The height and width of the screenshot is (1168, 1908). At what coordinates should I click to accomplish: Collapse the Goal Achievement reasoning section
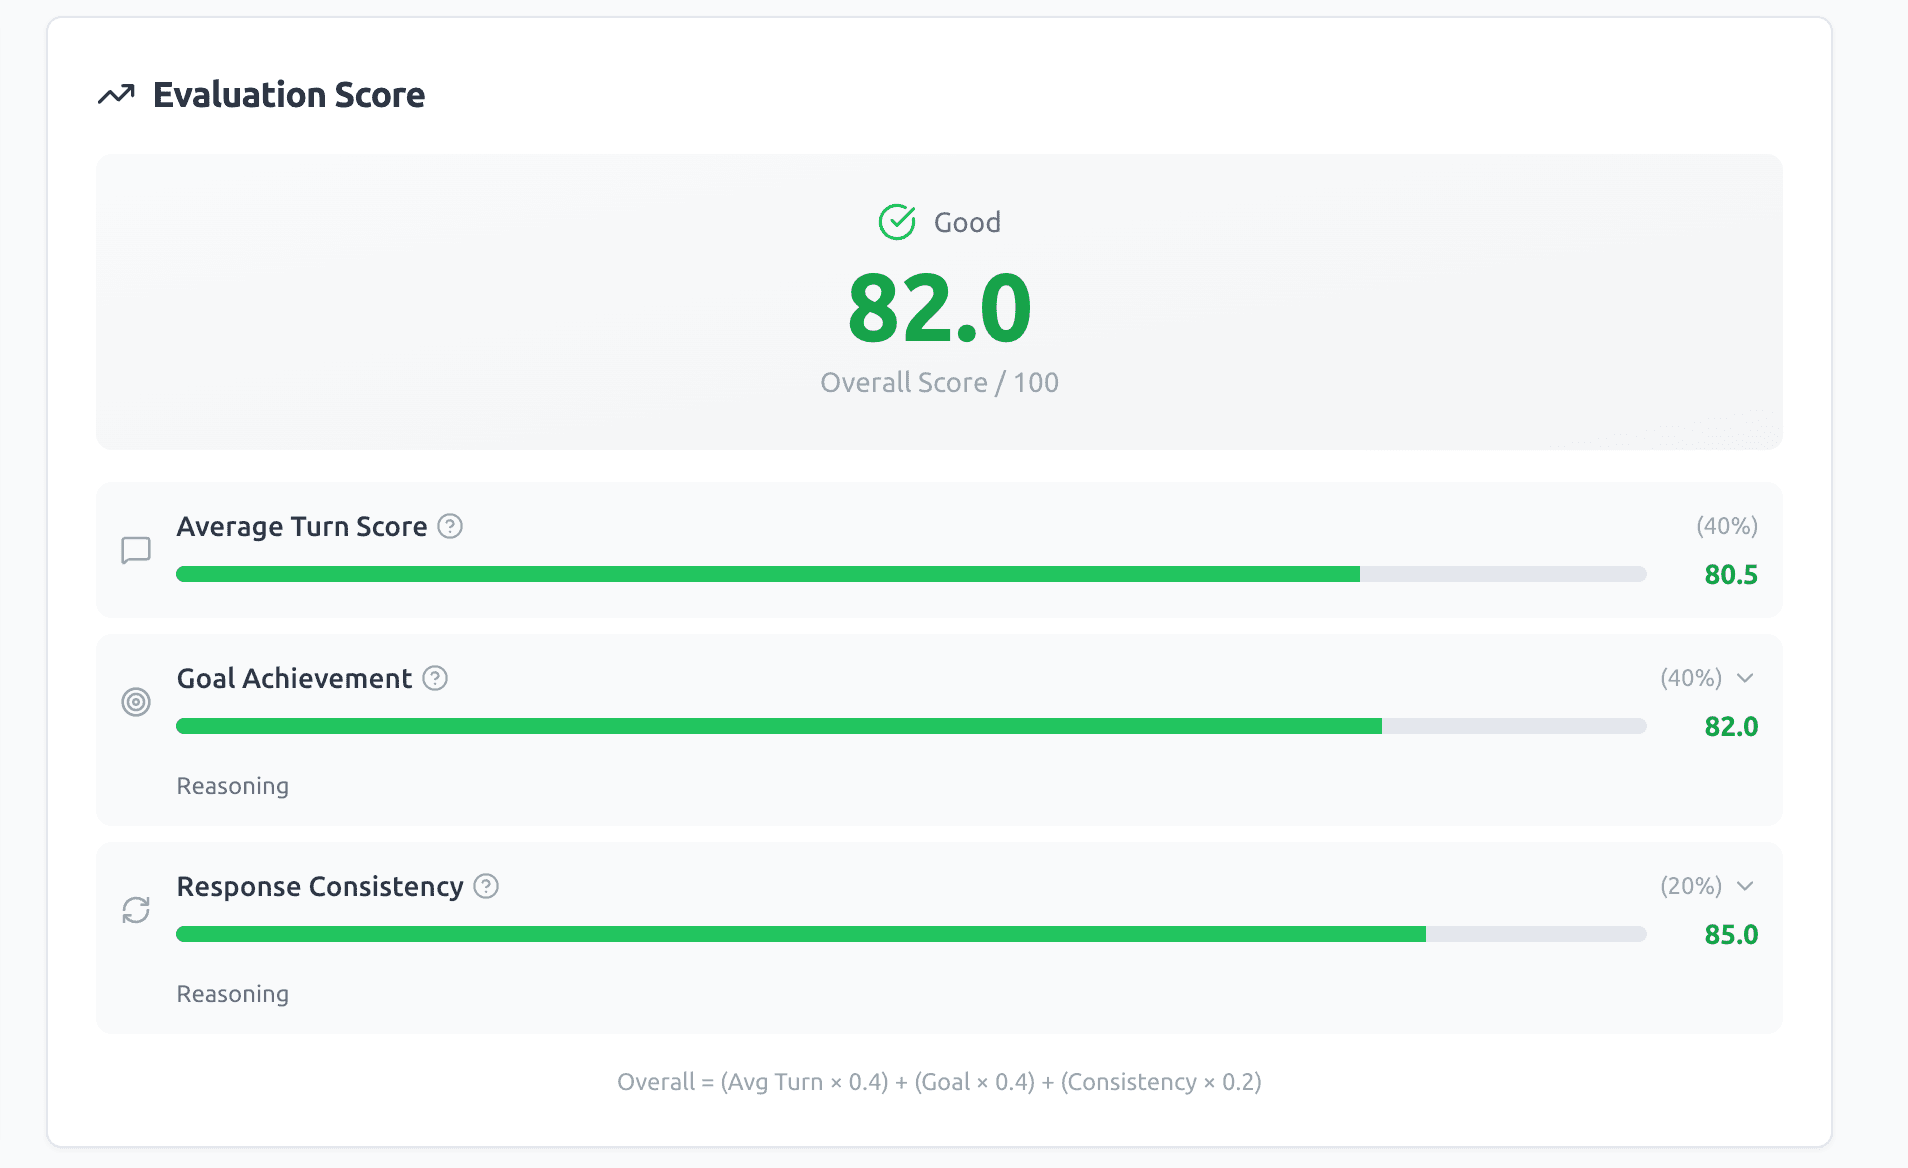1746,678
